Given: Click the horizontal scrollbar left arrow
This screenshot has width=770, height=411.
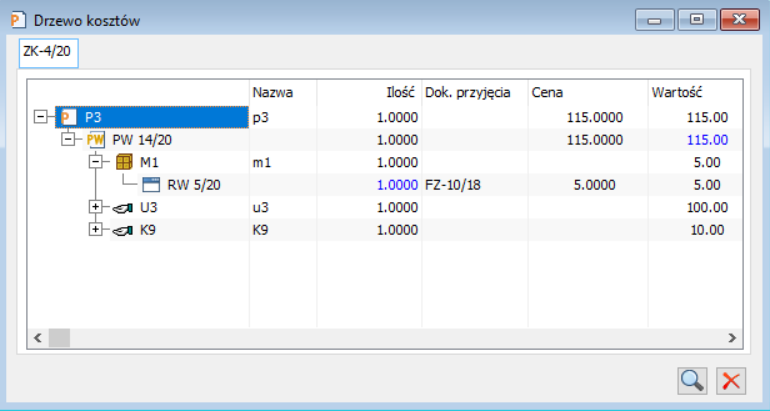Looking at the screenshot, I should [38, 338].
